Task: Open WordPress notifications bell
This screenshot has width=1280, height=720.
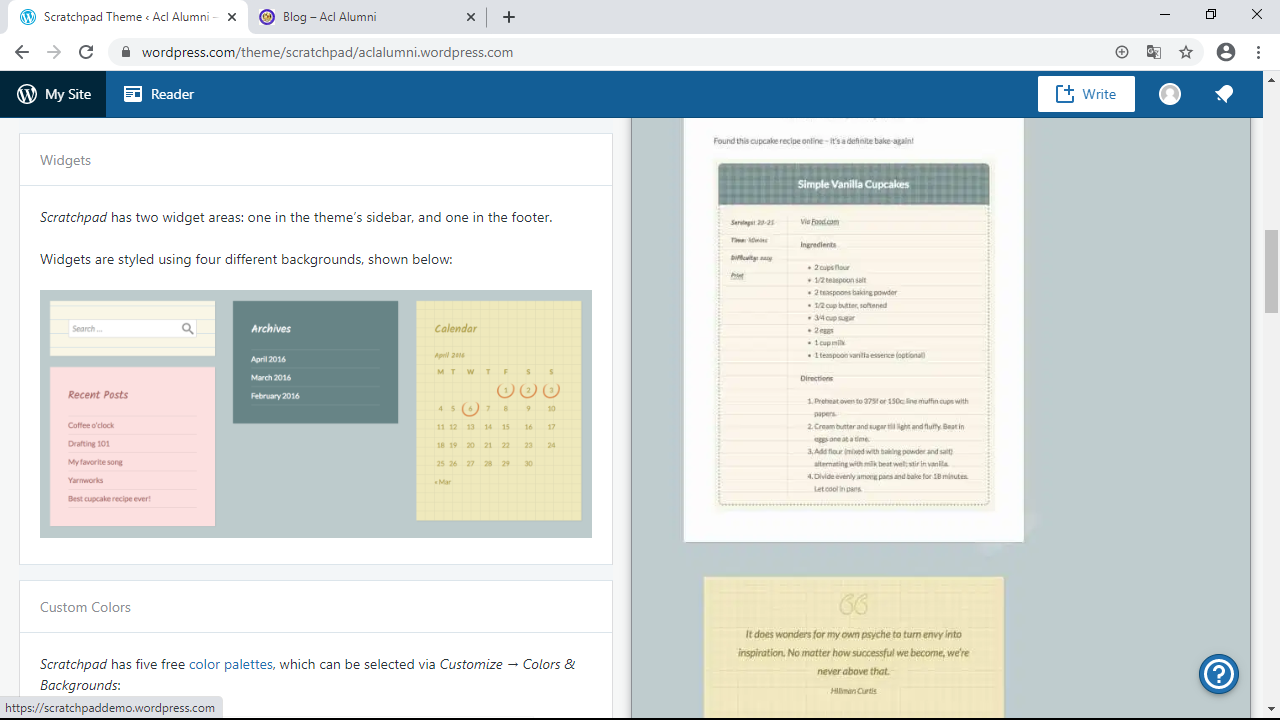Action: point(1224,94)
